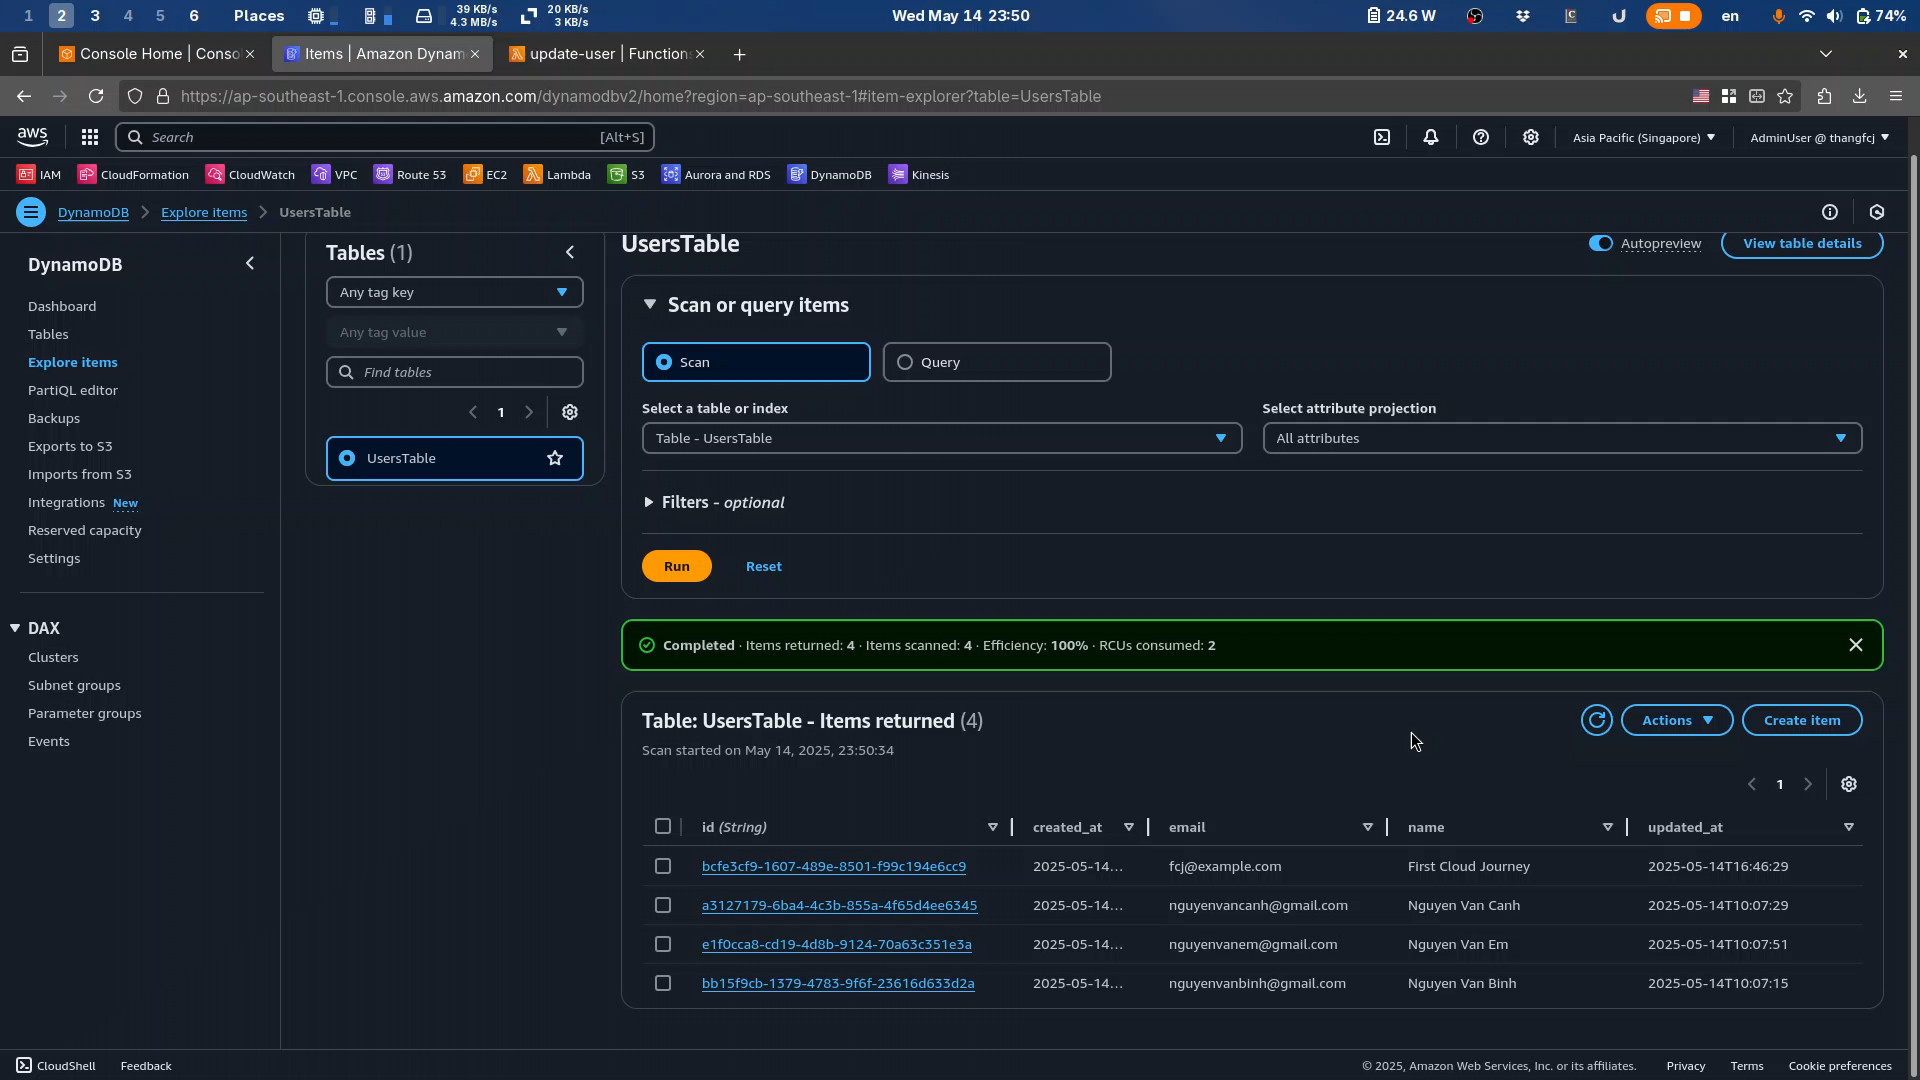Check the row for Nguyen Van Binh
This screenshot has width=1920, height=1080.
pyautogui.click(x=663, y=983)
